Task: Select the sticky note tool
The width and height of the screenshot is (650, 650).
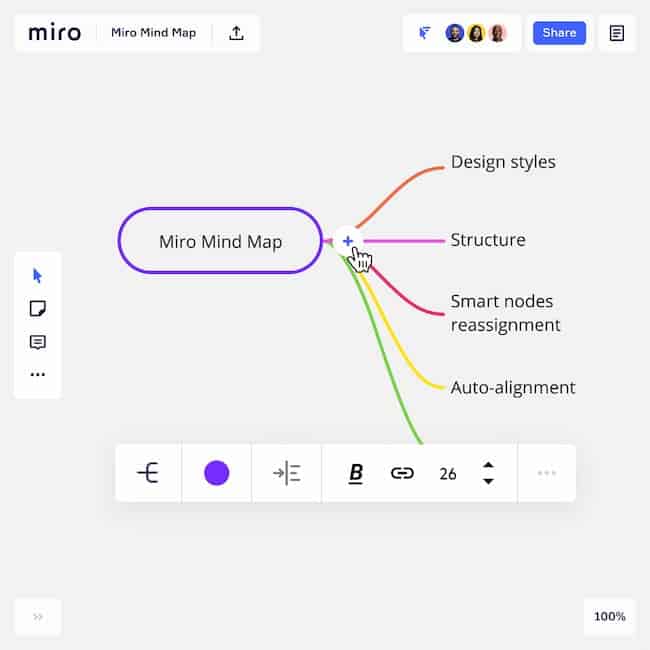Action: 38,309
